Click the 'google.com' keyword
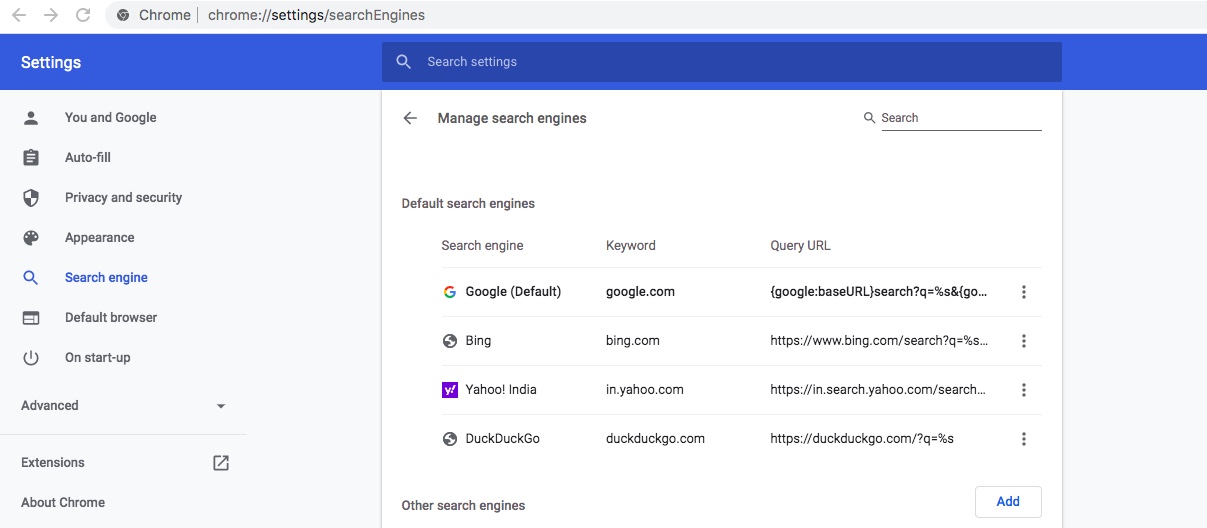The height and width of the screenshot is (528, 1207). tap(640, 292)
